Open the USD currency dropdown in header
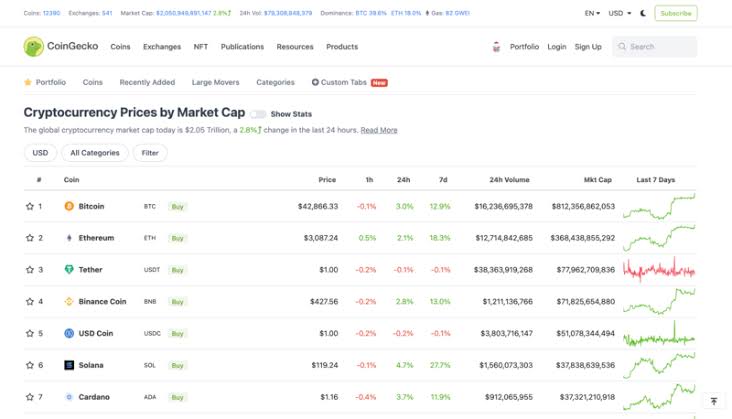The height and width of the screenshot is (419, 732). point(619,13)
